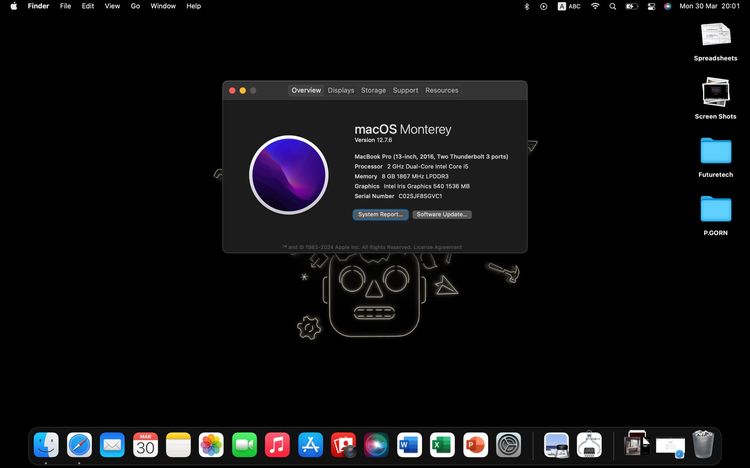Open Control Center

coord(651,6)
